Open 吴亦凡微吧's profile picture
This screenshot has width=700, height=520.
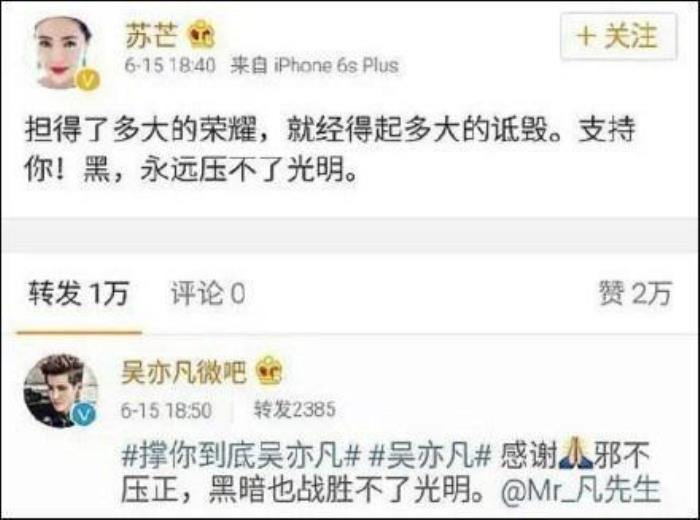pos(61,391)
